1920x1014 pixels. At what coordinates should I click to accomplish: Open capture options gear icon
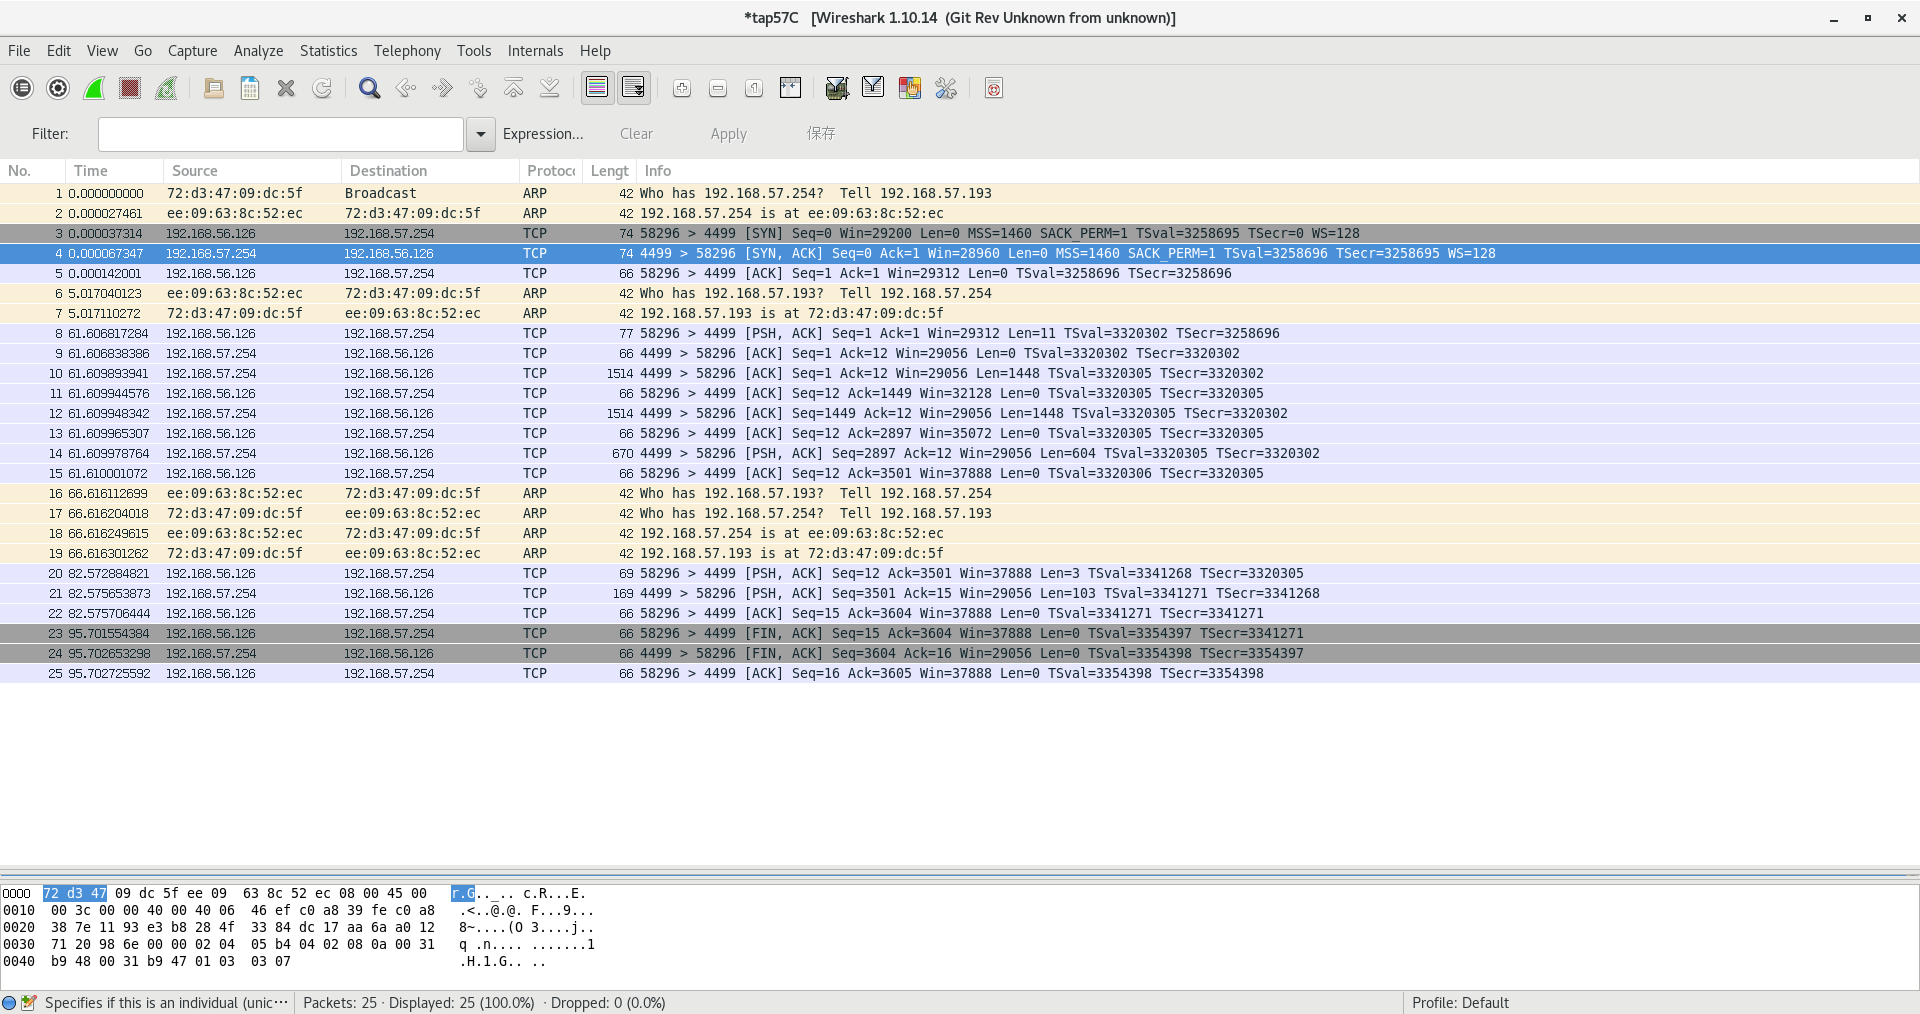58,89
